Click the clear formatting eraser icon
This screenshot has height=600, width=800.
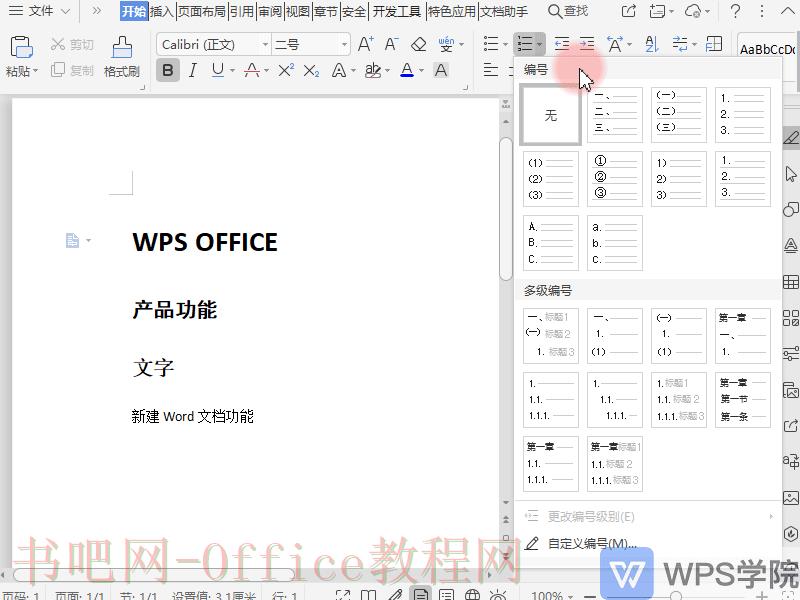click(x=418, y=44)
